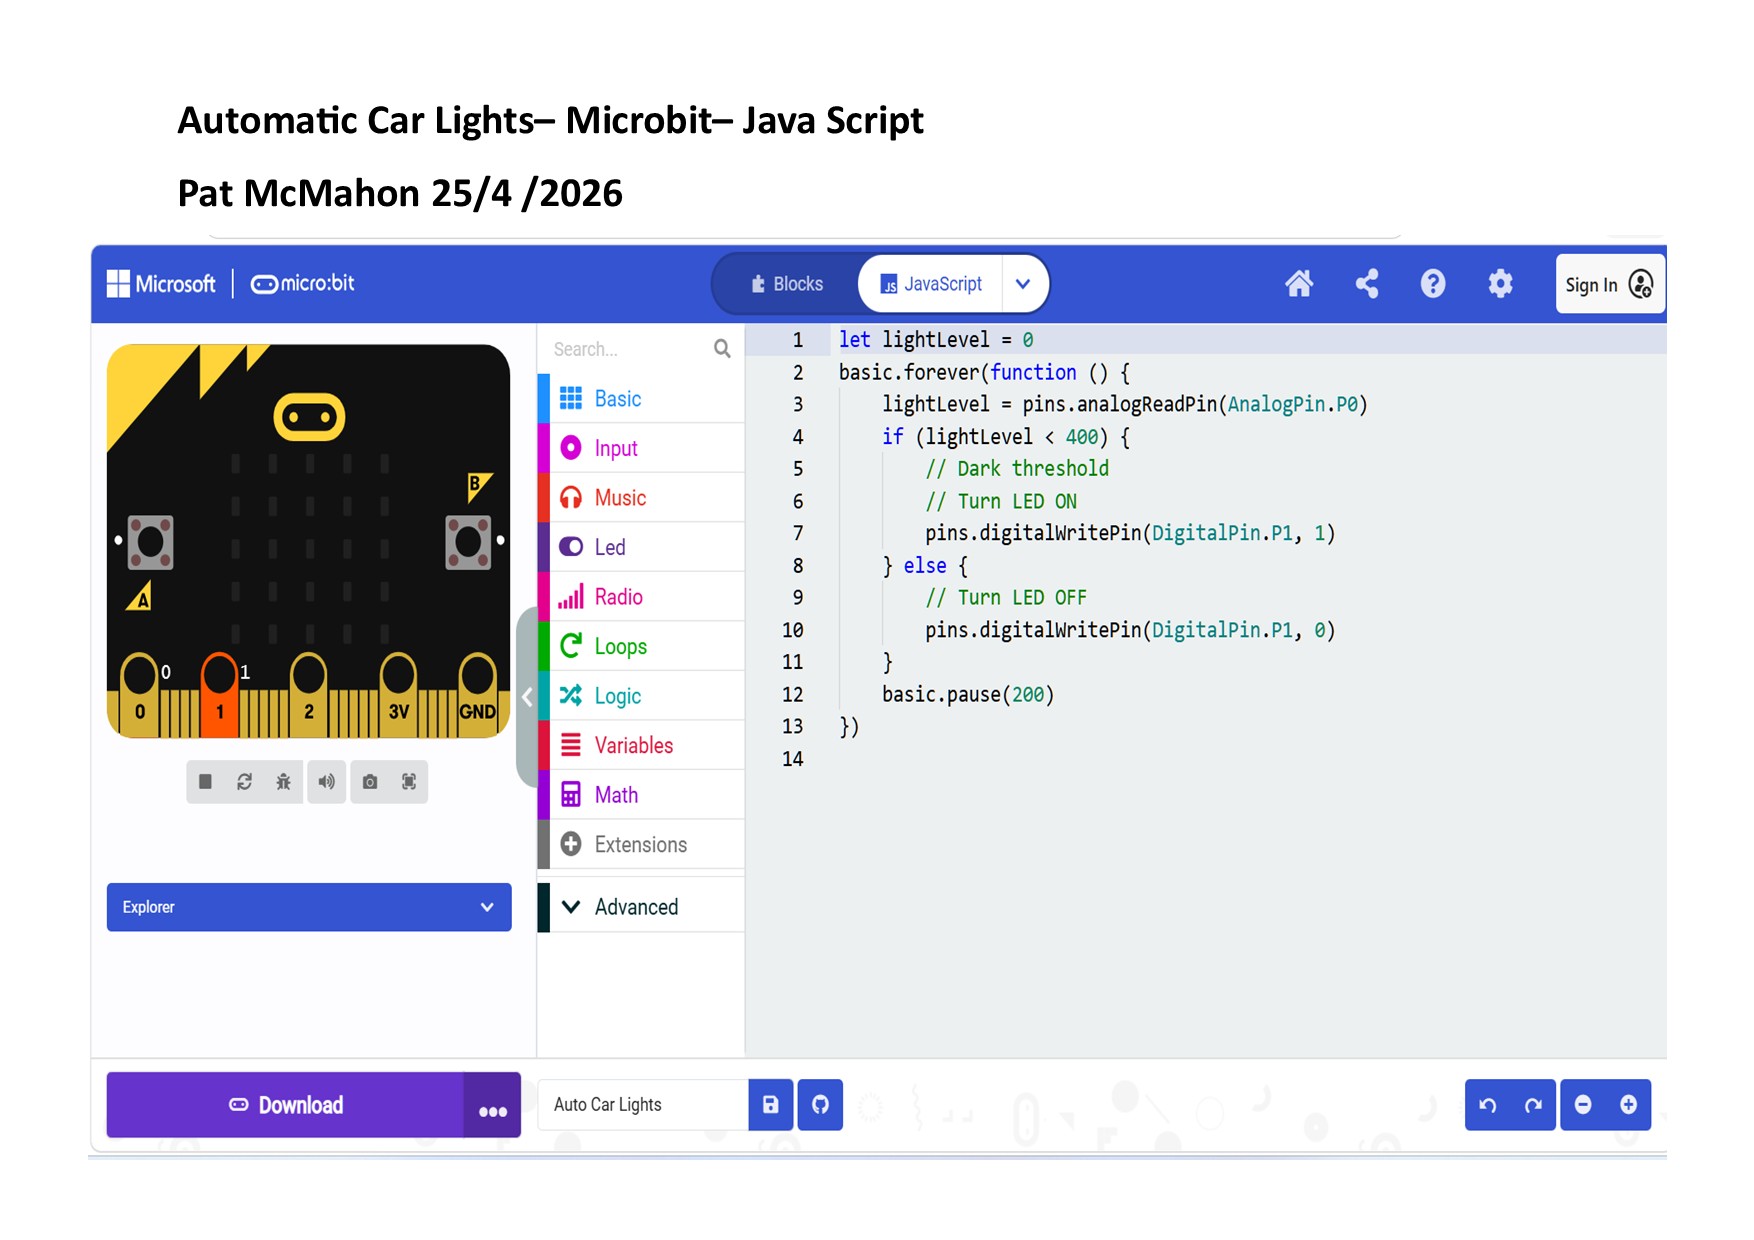Click the GitHub repository icon

pos(820,1104)
